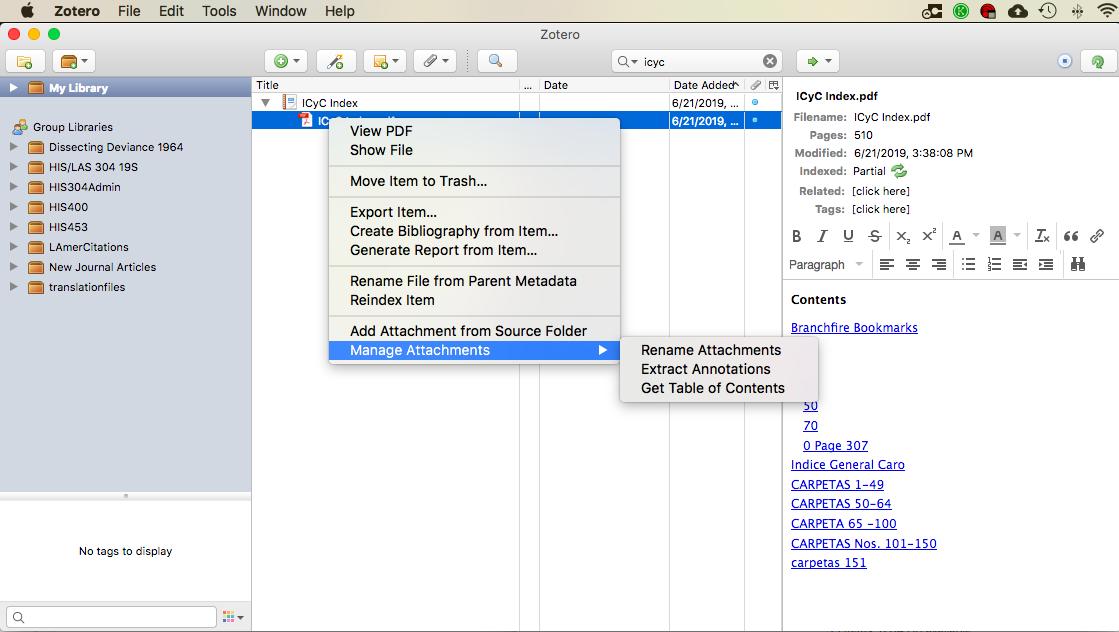Open the New Library dropdown button

74,61
